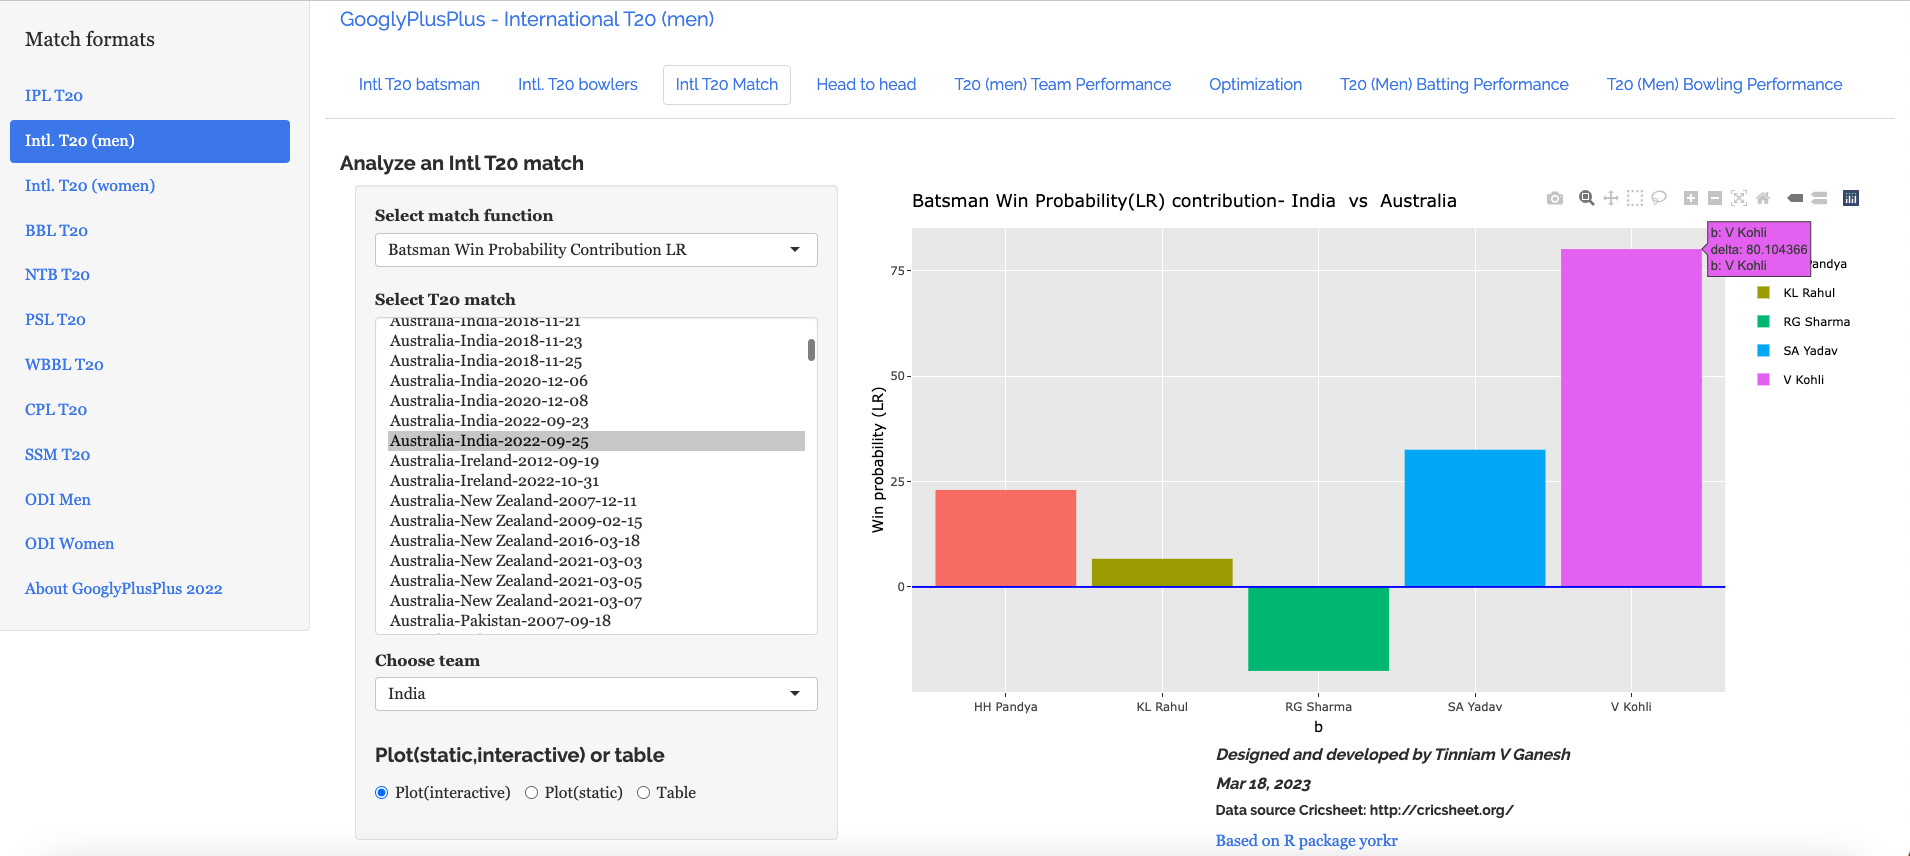The width and height of the screenshot is (1910, 856).
Task: Open the Select match function dropdown
Action: point(596,250)
